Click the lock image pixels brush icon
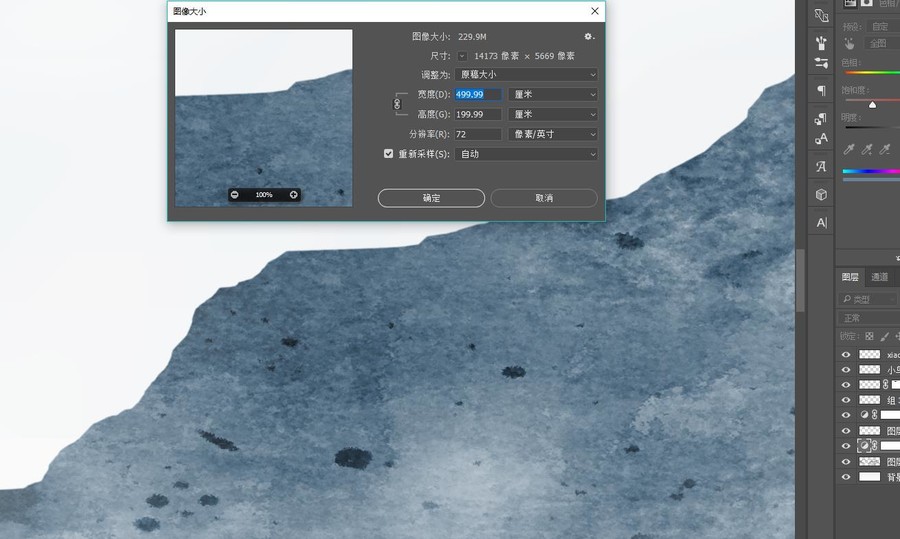Viewport: 900px width, 539px height. 885,336
